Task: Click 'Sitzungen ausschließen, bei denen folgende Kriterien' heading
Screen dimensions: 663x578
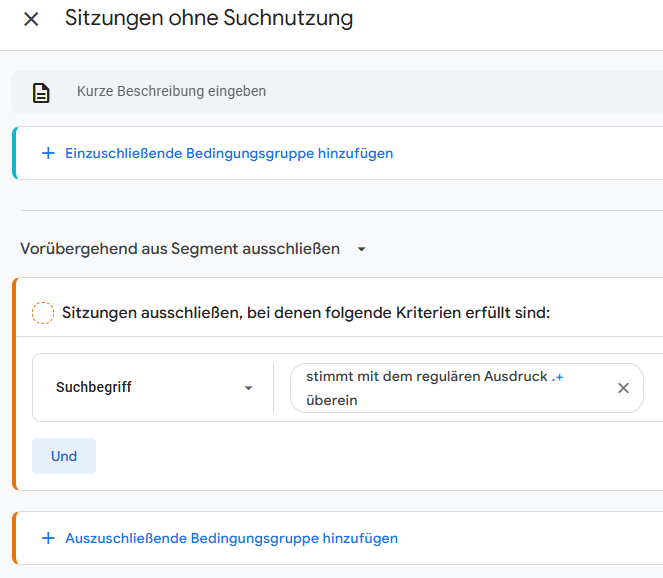Action: (306, 313)
